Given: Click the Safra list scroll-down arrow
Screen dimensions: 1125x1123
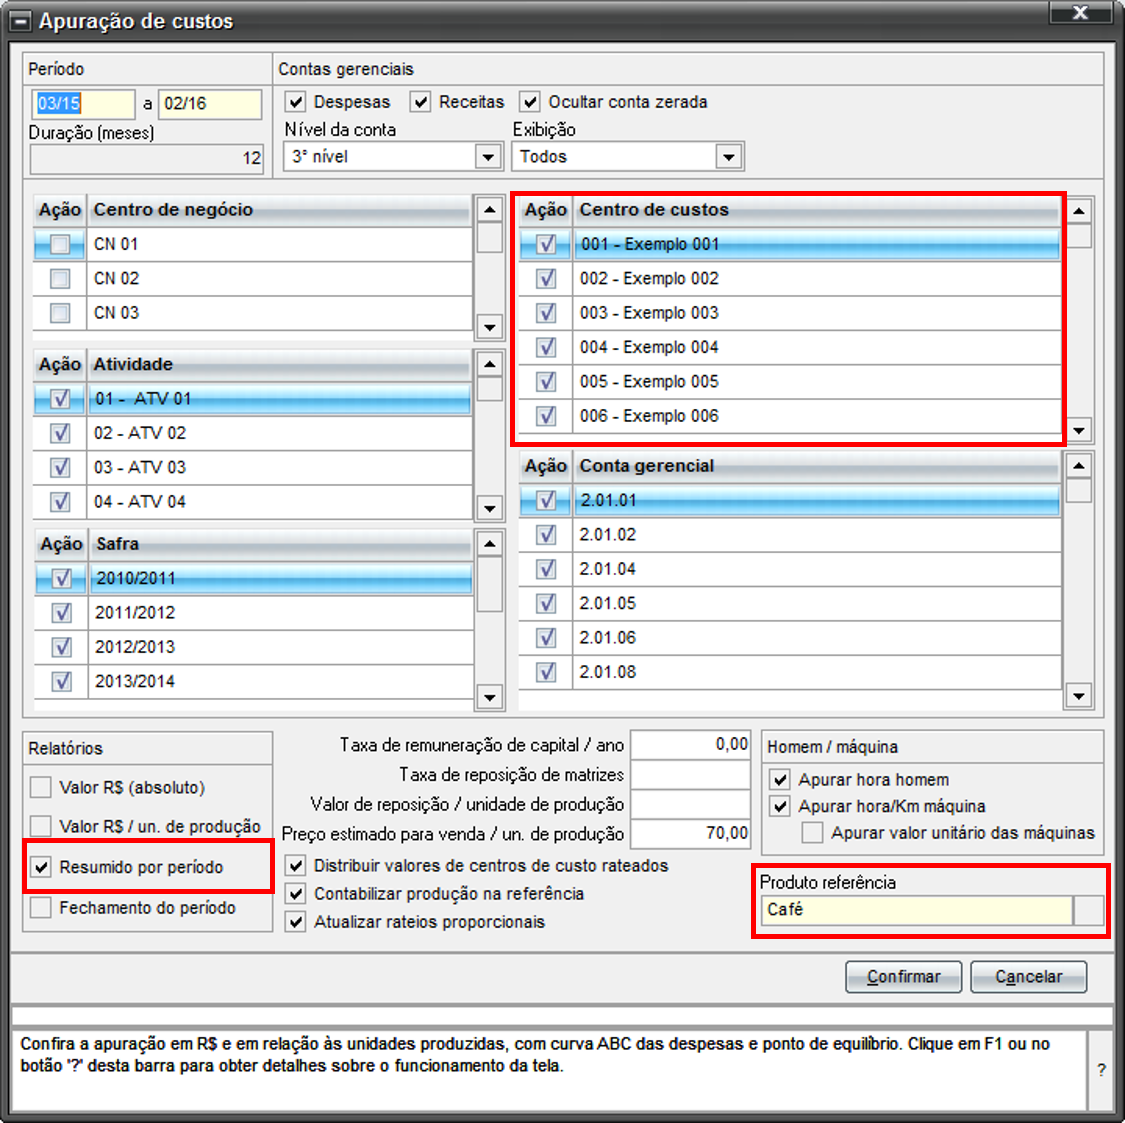Looking at the screenshot, I should point(489,696).
